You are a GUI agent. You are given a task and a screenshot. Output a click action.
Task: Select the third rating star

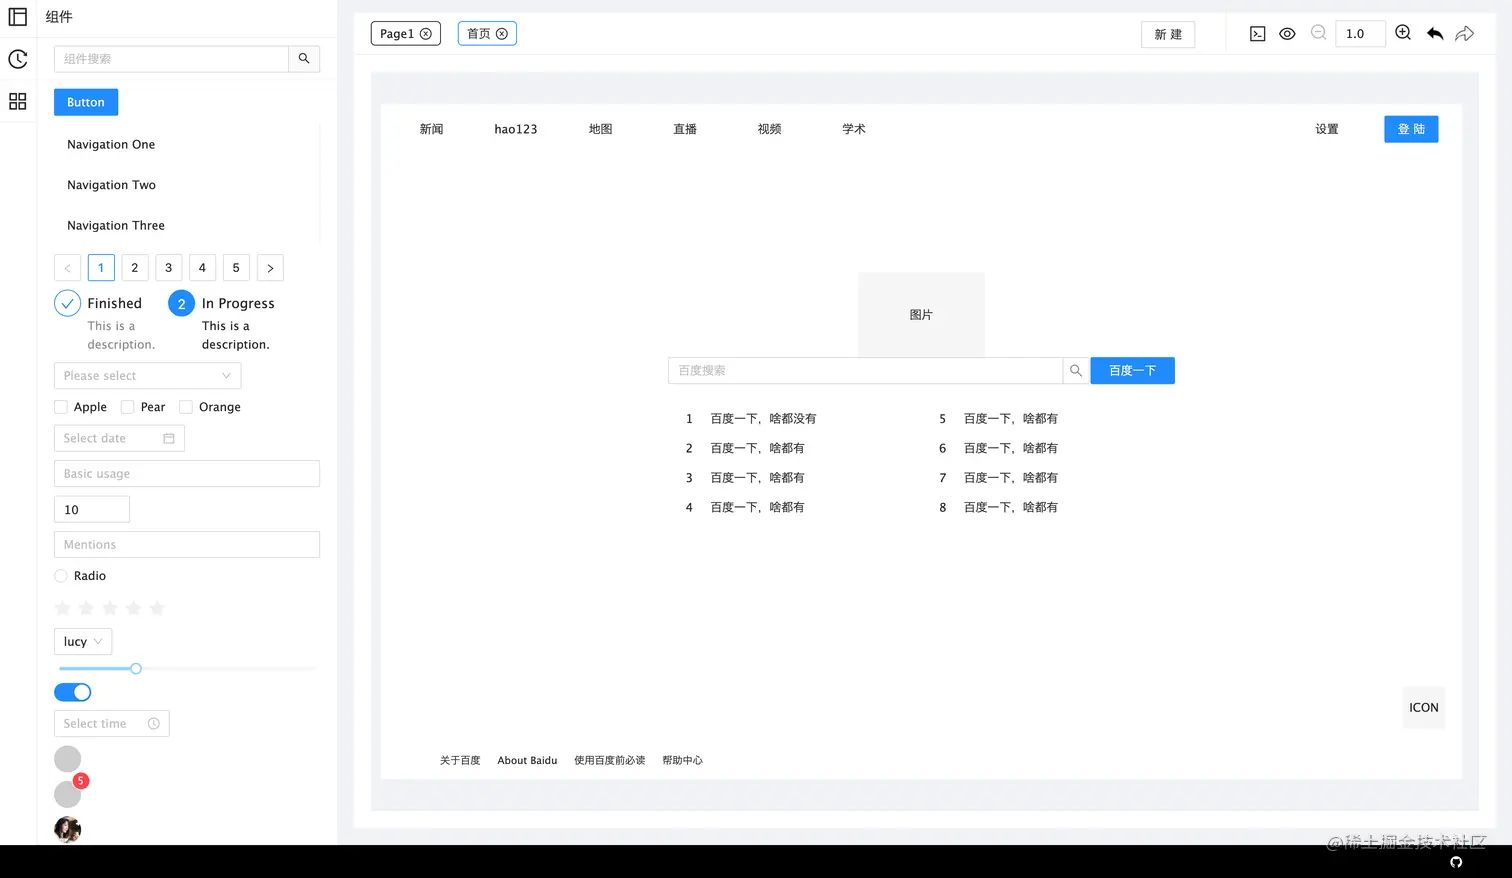click(110, 608)
